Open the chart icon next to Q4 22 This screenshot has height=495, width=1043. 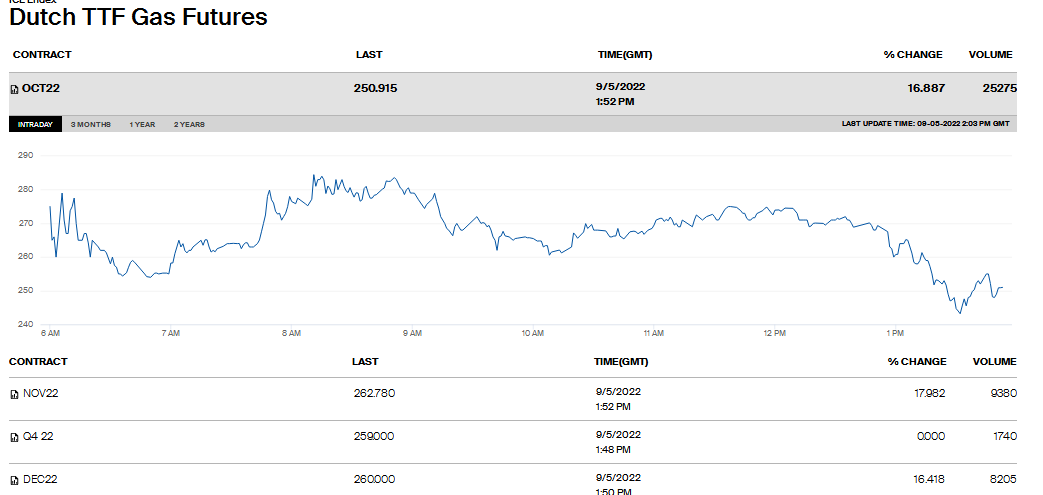(14, 438)
